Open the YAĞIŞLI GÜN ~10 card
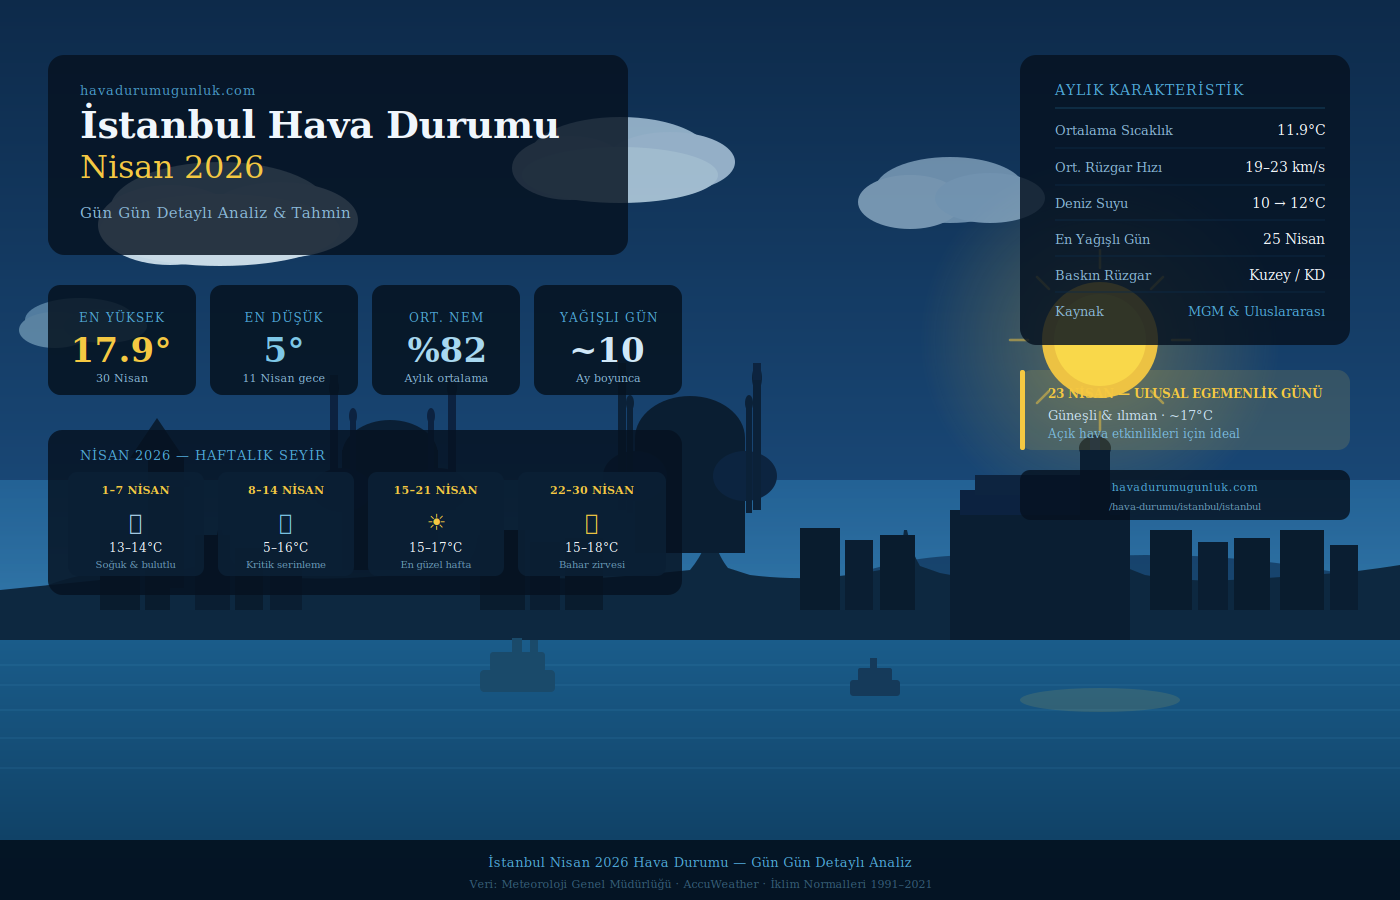Viewport: 1400px width, 900px height. click(607, 340)
